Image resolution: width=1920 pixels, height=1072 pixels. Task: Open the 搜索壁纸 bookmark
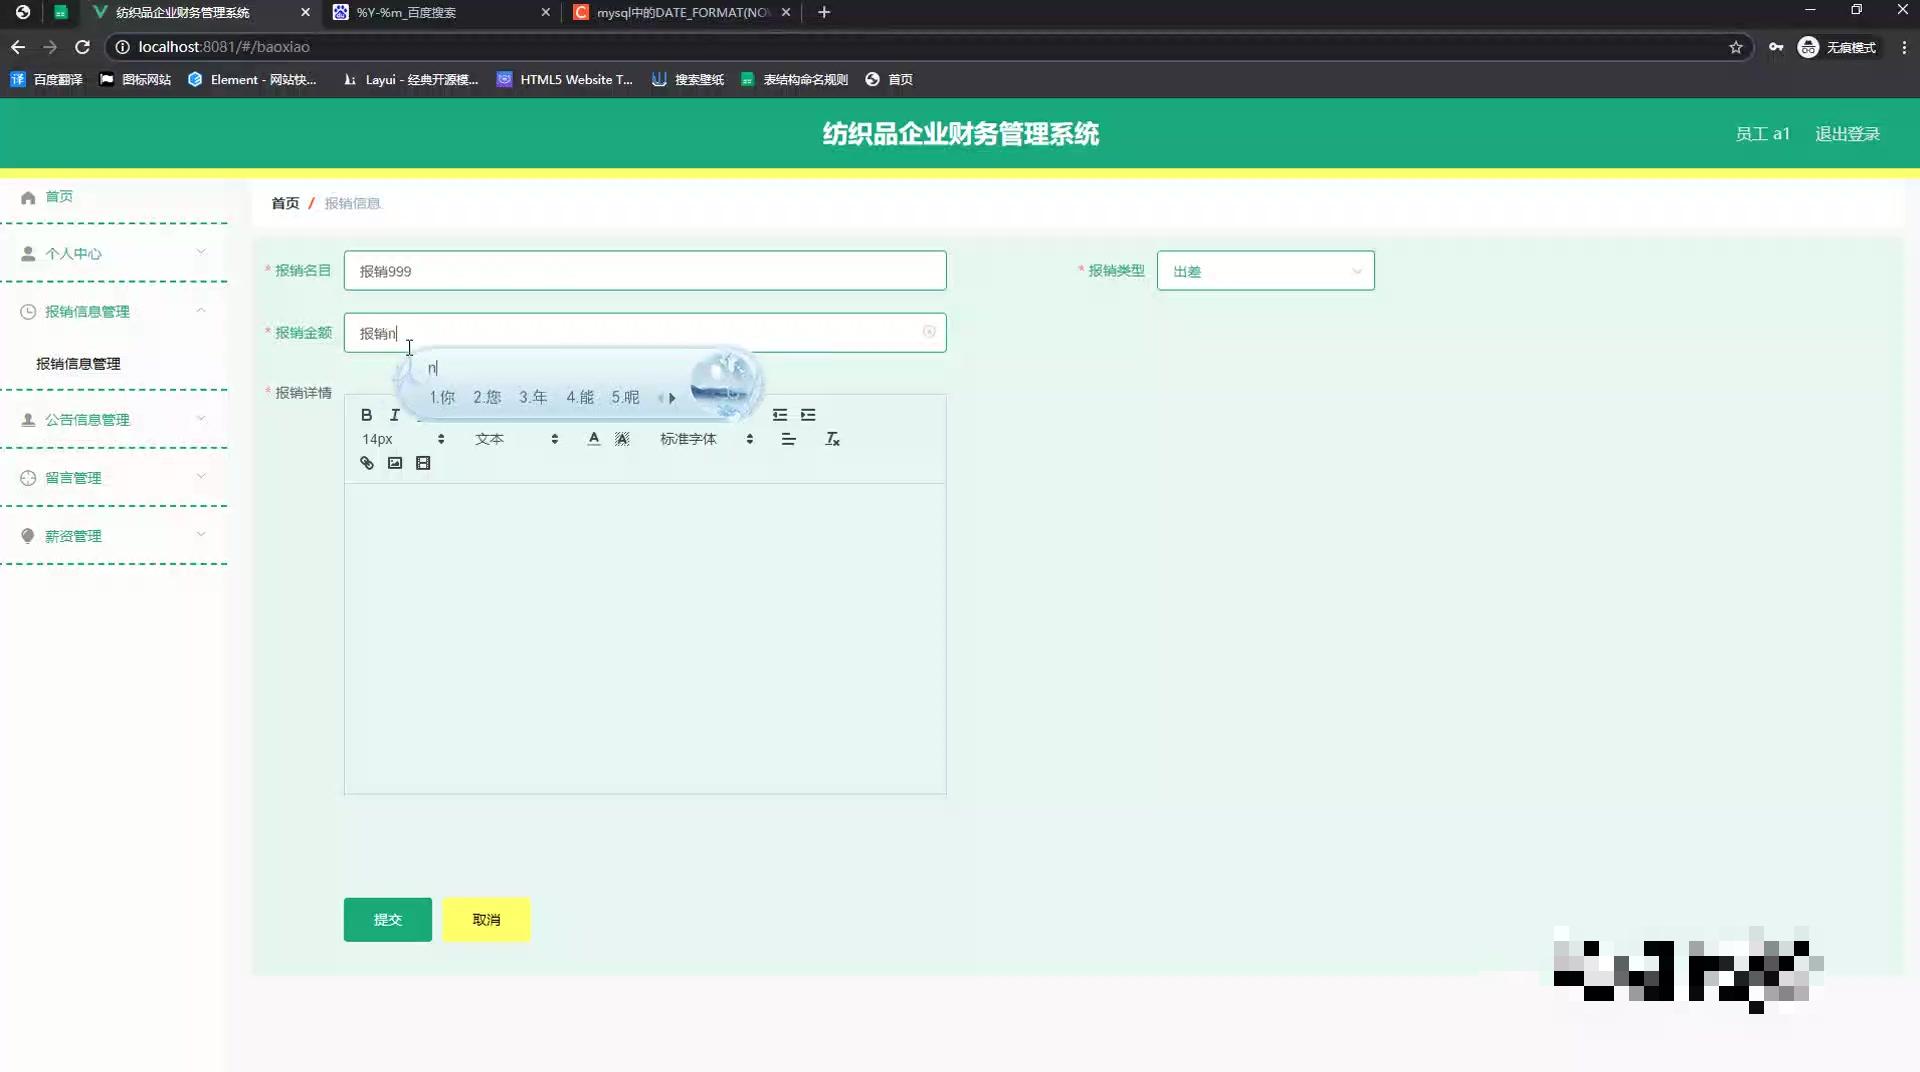[x=688, y=80]
